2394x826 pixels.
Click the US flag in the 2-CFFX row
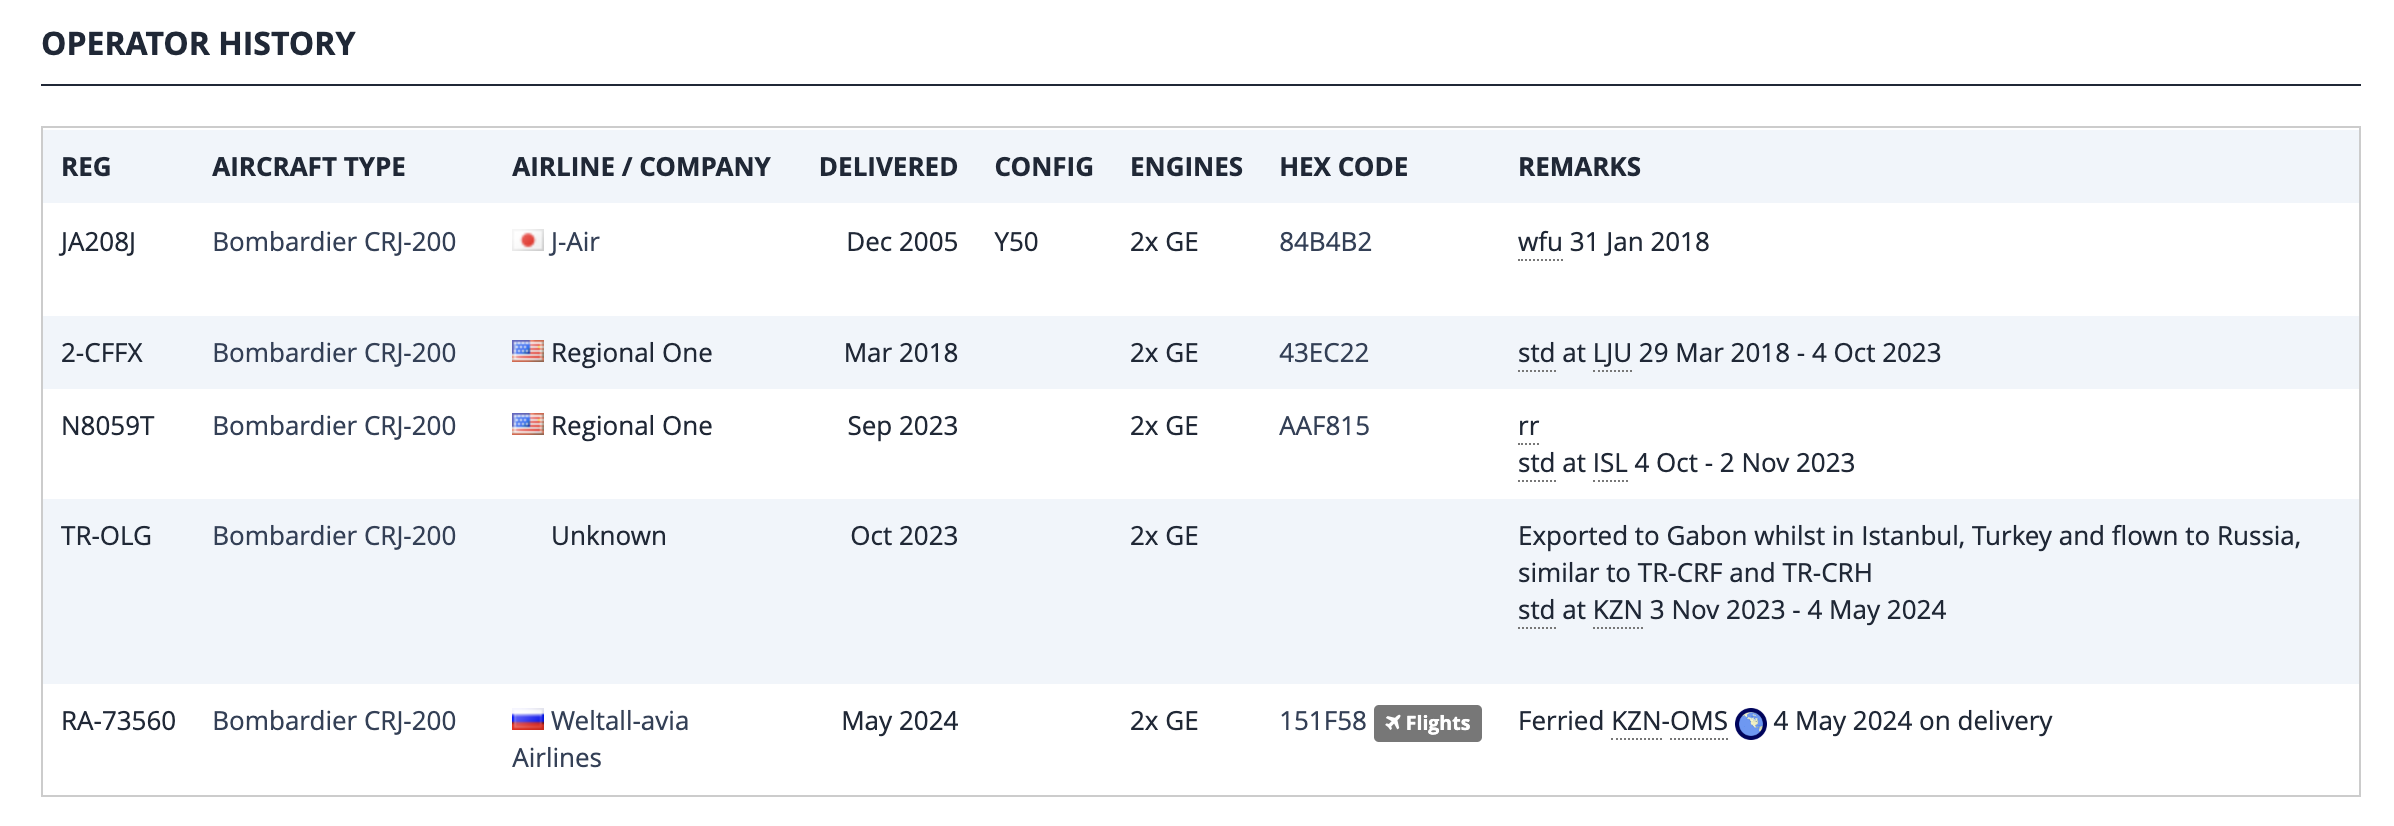527,352
